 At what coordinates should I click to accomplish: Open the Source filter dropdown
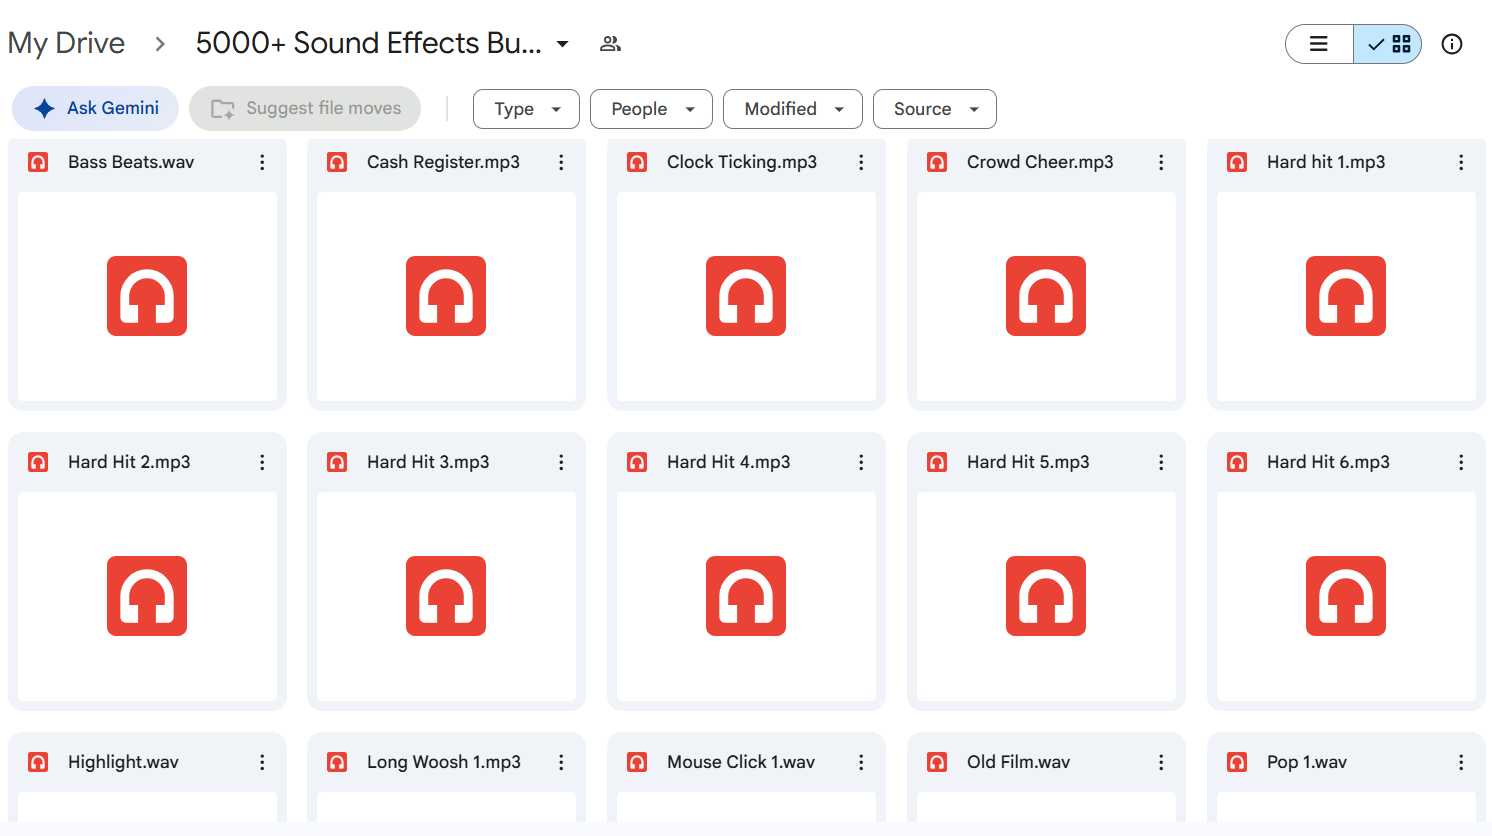[935, 109]
